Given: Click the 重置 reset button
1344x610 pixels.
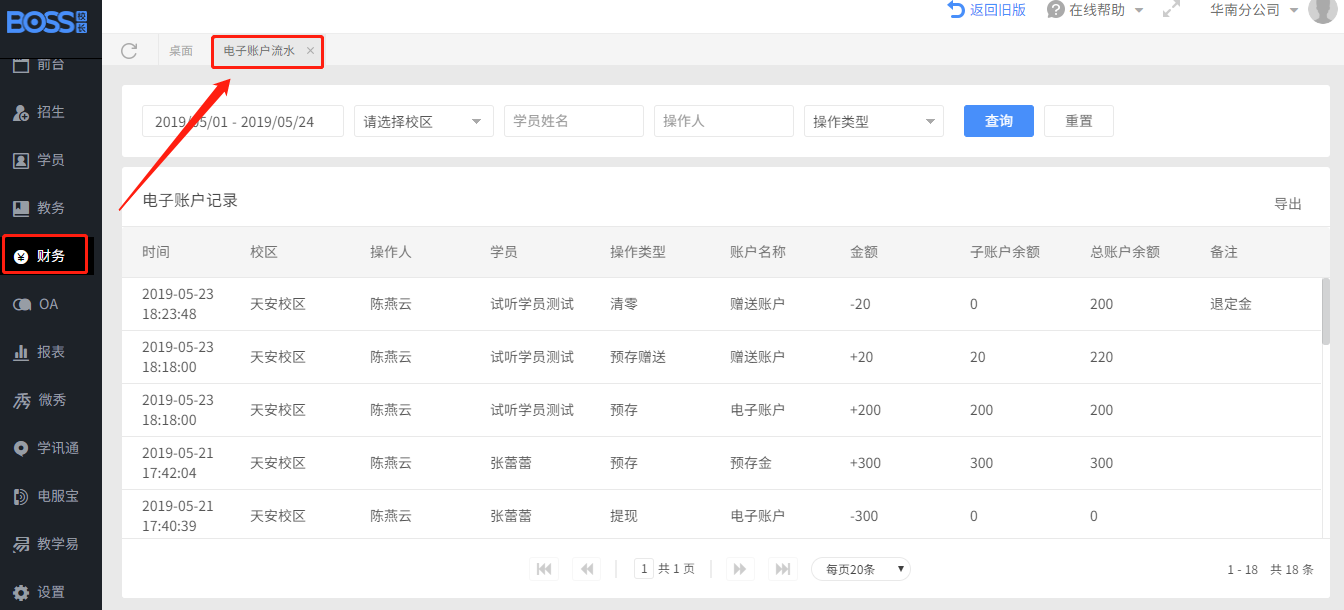Looking at the screenshot, I should (1079, 121).
